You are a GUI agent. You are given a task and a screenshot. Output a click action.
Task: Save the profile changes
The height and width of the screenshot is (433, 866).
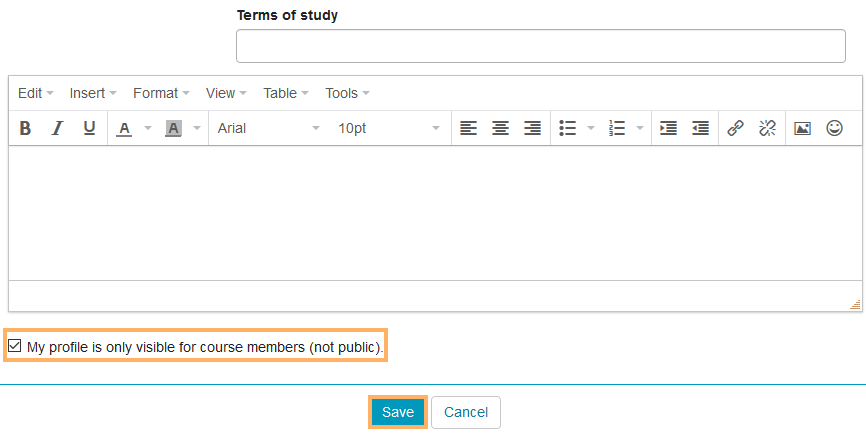click(x=398, y=412)
